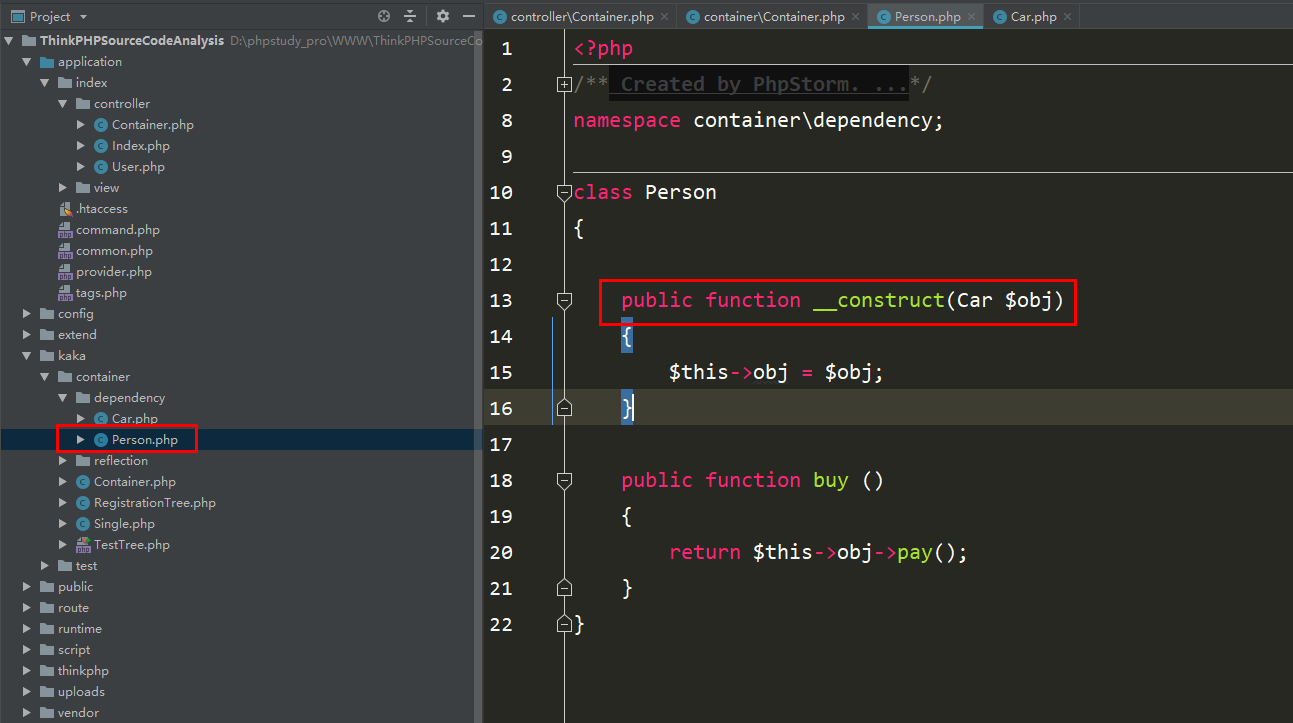The image size is (1293, 723).
Task: Expand the reflection folder
Action: (x=63, y=461)
